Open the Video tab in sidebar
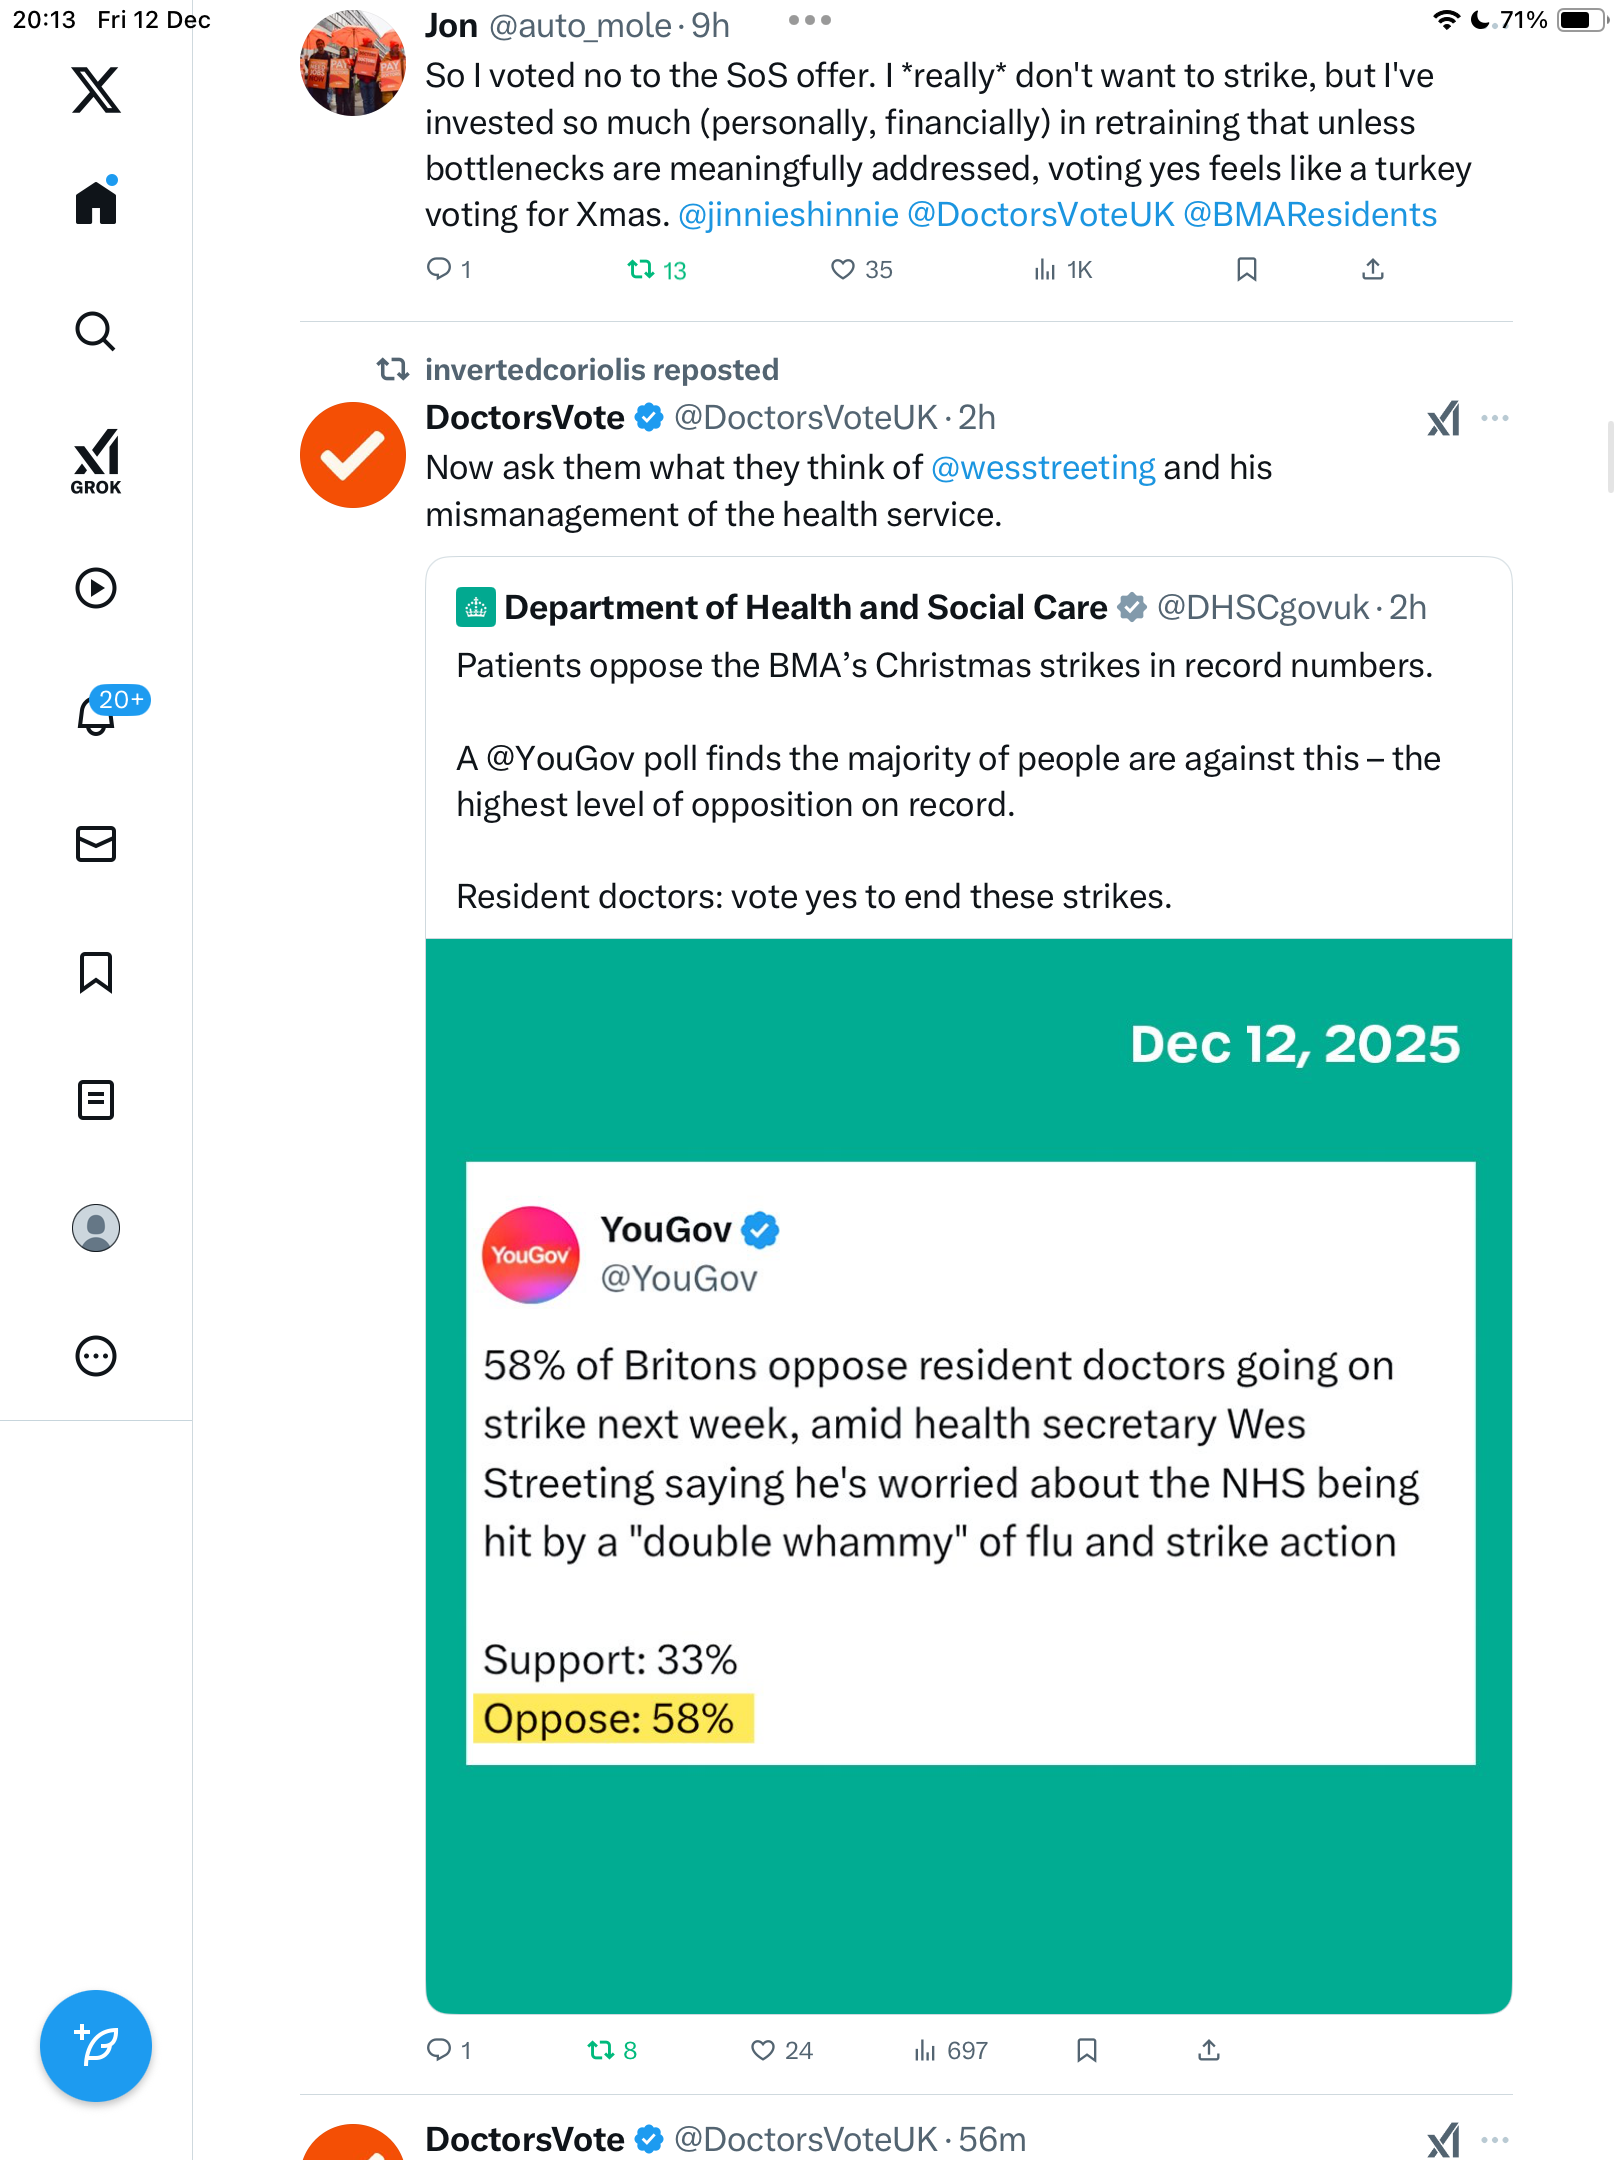 [96, 588]
